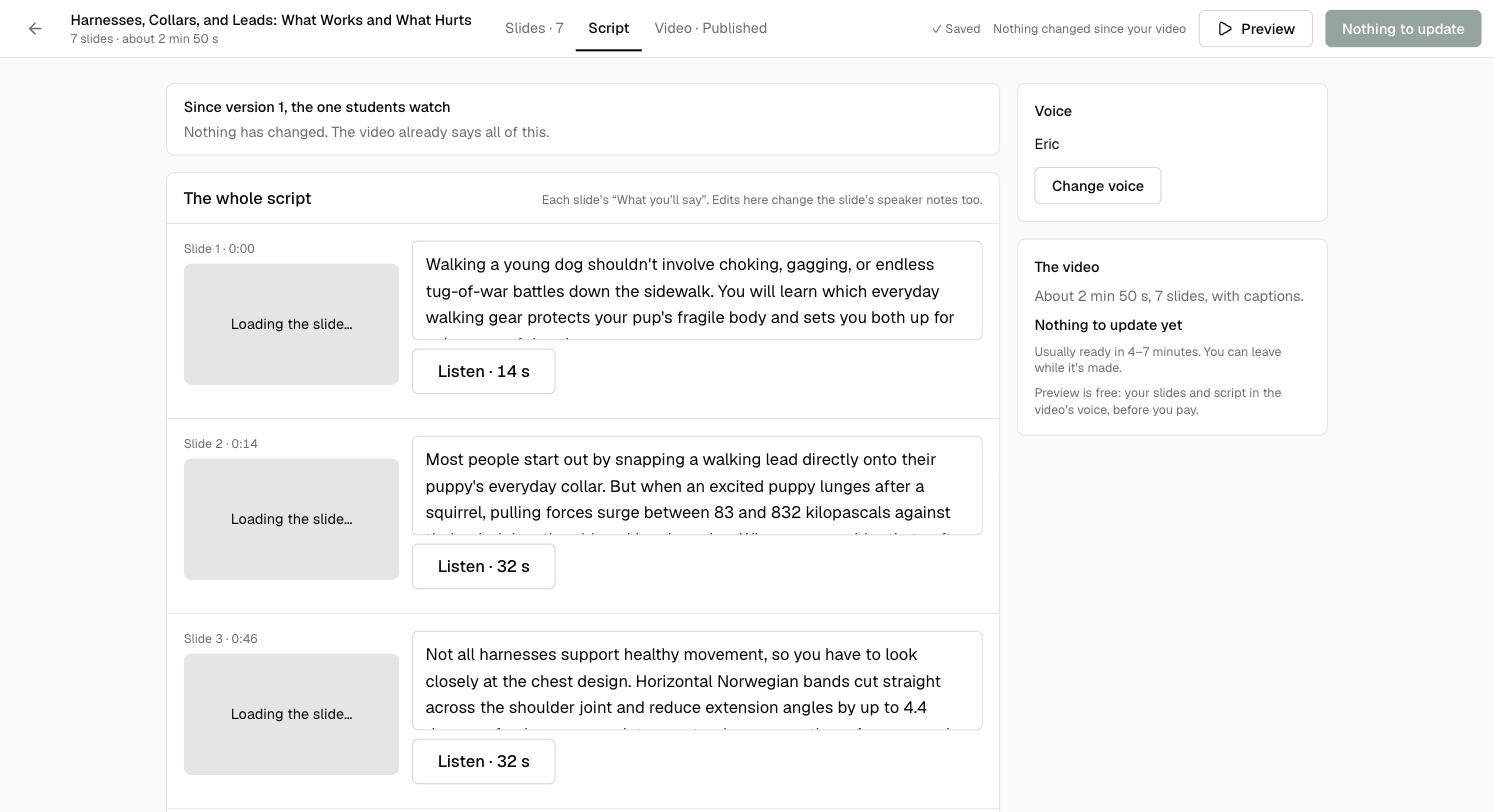Click the 'Slide 3 · 0:46' label
Viewport: 1494px width, 812px height.
pos(221,639)
